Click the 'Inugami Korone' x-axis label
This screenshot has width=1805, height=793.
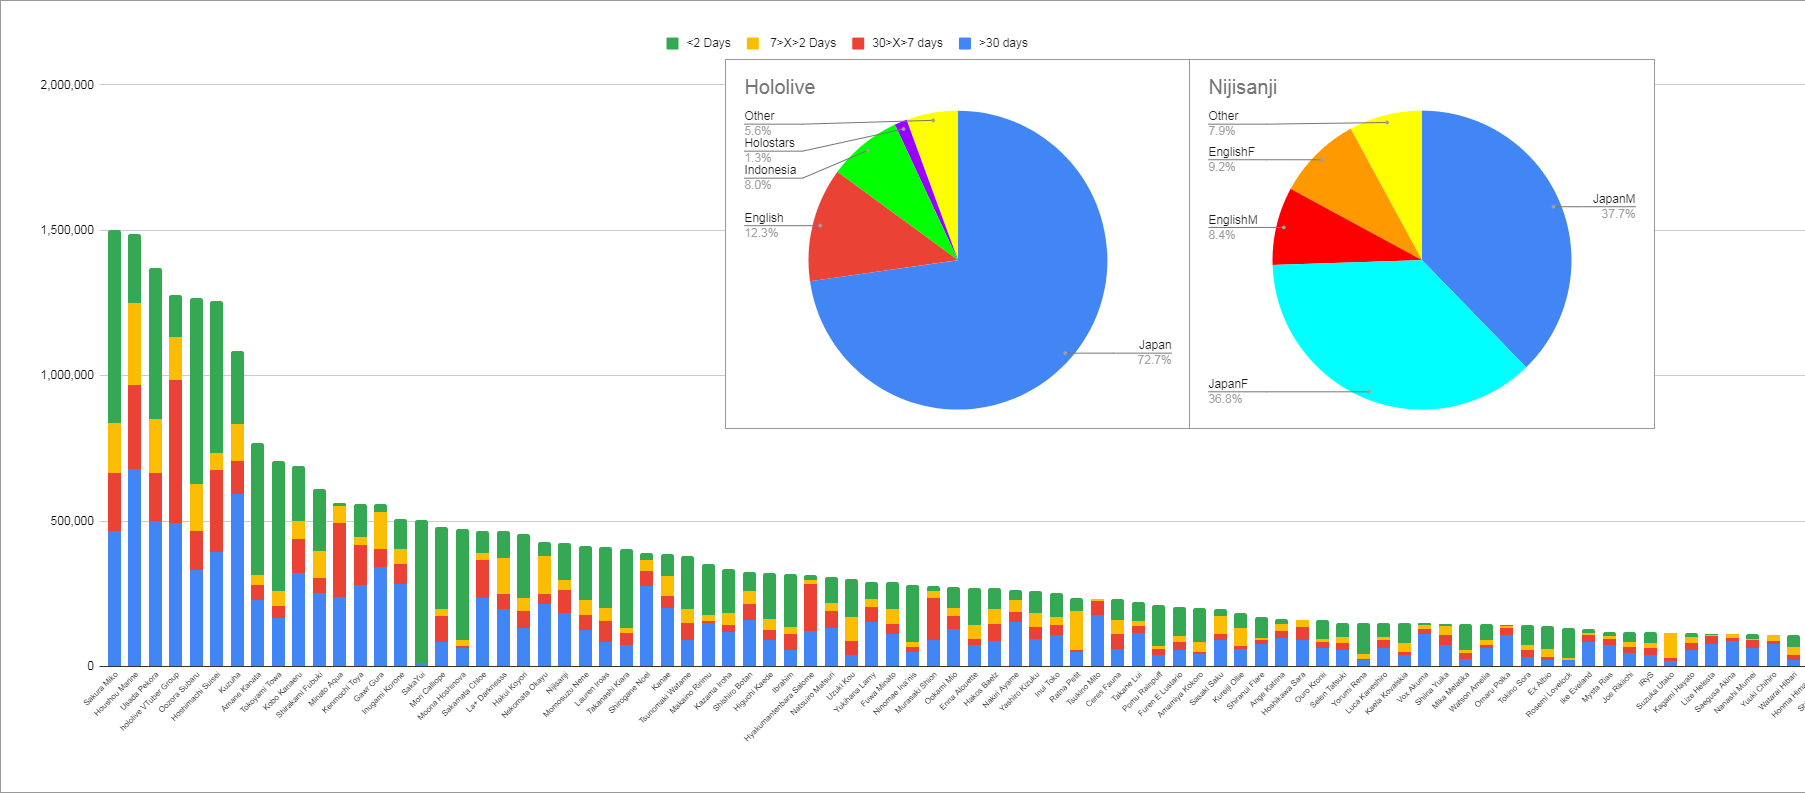click(x=384, y=692)
